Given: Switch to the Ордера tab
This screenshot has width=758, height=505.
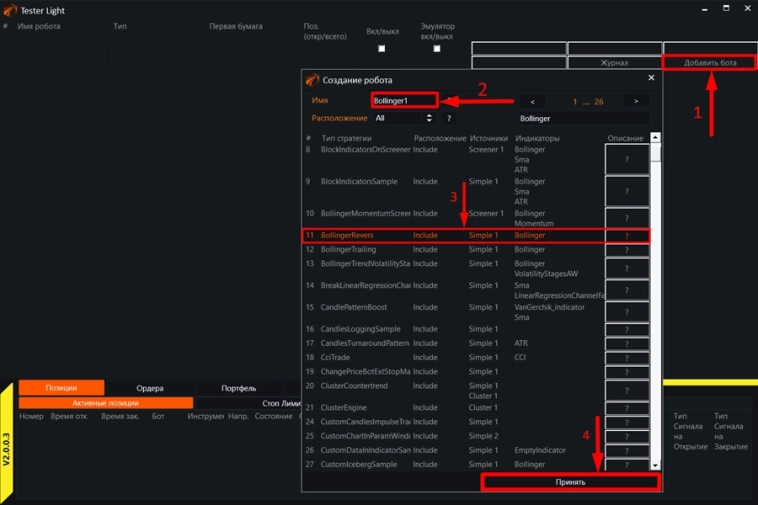Looking at the screenshot, I should pos(150,388).
